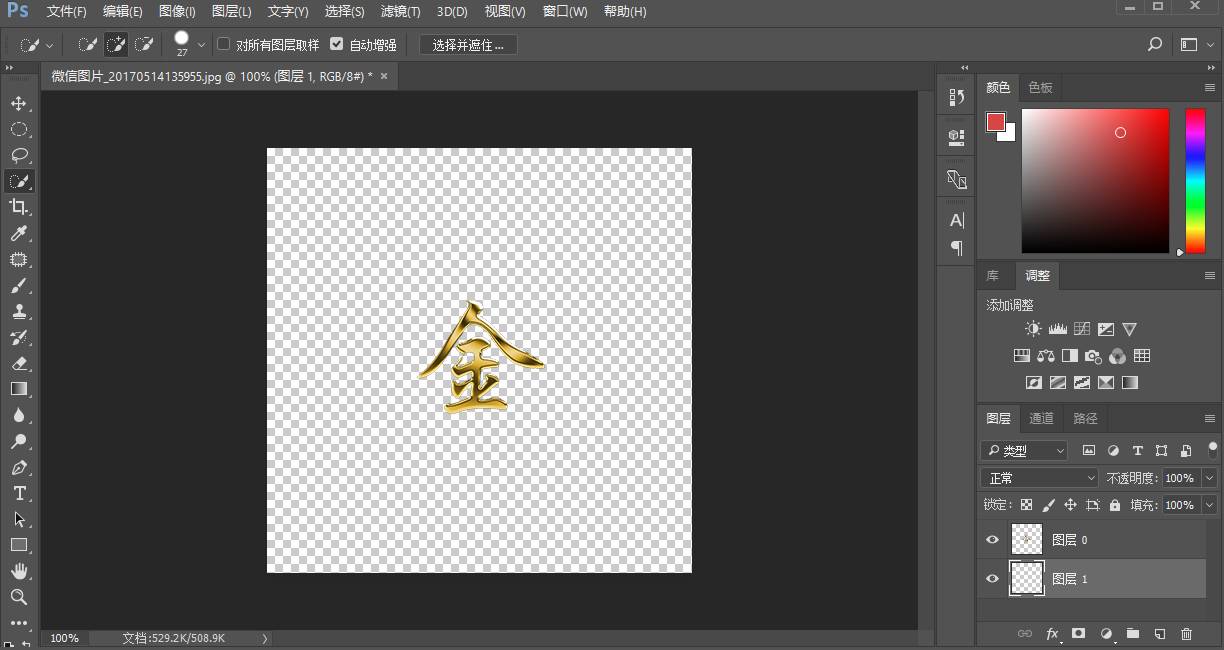Open the blend mode 正常 dropdown
Image resolution: width=1224 pixels, height=650 pixels.
1040,478
